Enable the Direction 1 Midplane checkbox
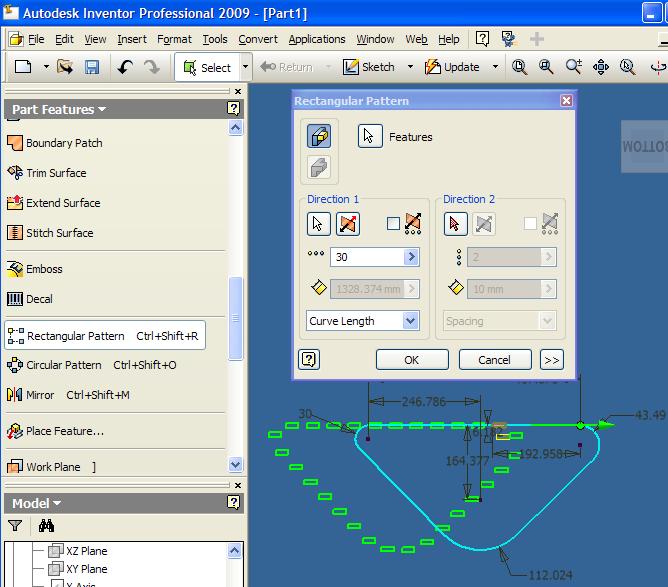668x587 pixels. point(393,224)
